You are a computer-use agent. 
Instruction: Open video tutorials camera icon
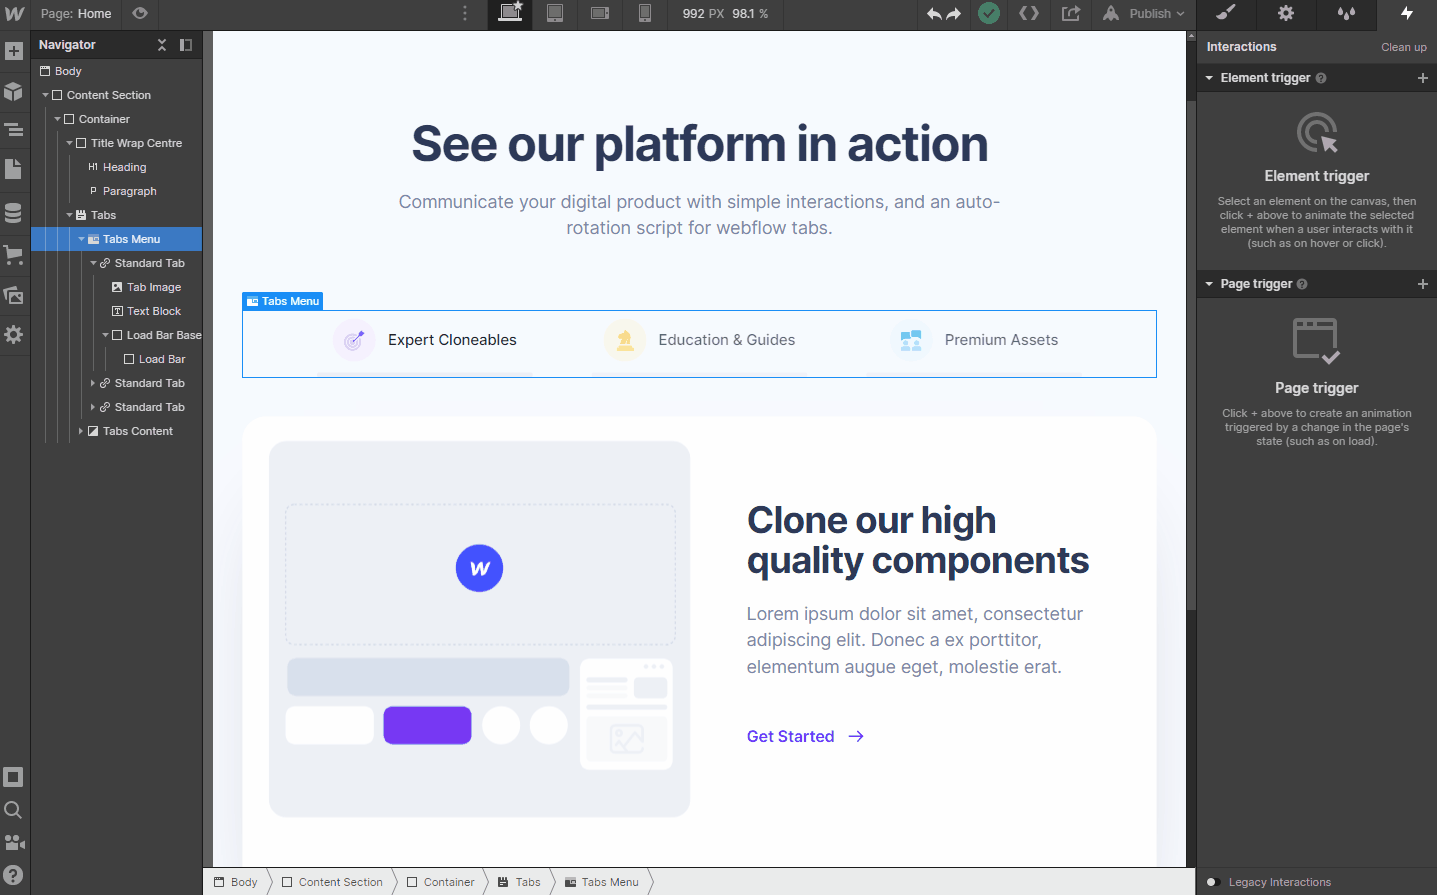coord(14,843)
